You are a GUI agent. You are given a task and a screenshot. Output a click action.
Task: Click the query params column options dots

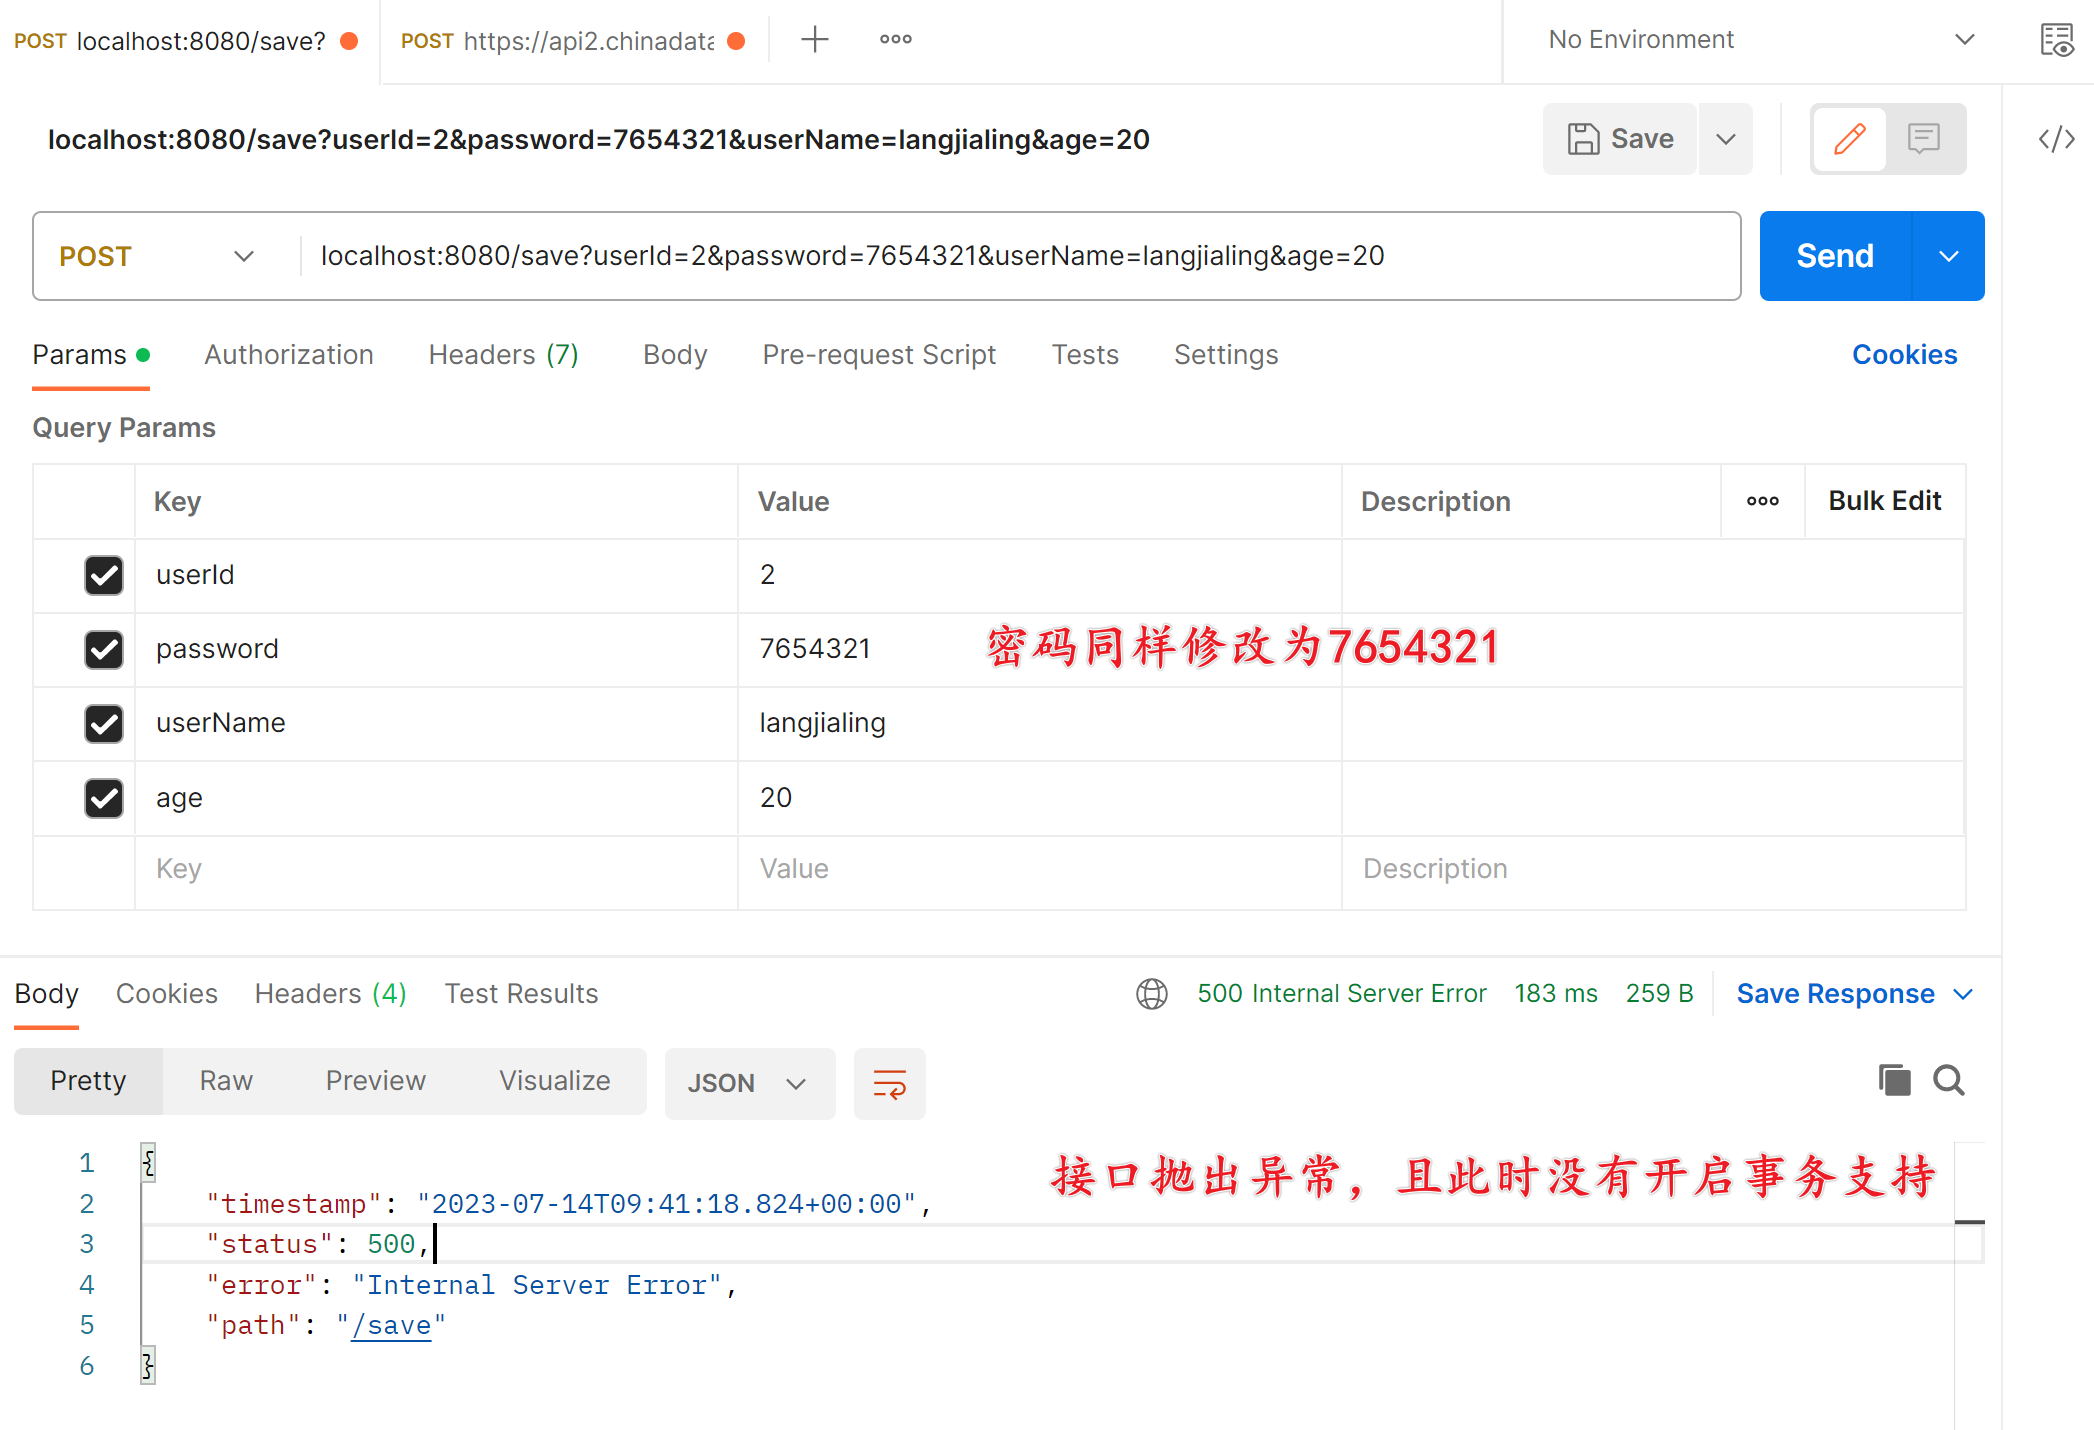(x=1762, y=501)
